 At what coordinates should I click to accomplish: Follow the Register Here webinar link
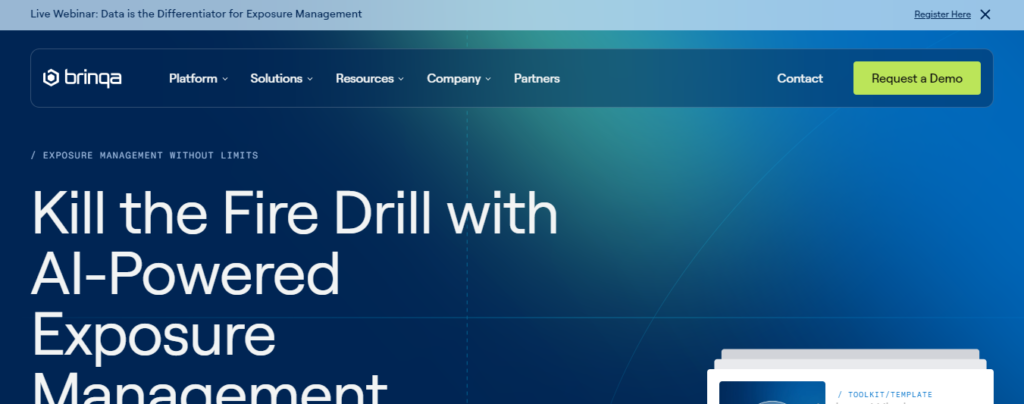(942, 14)
